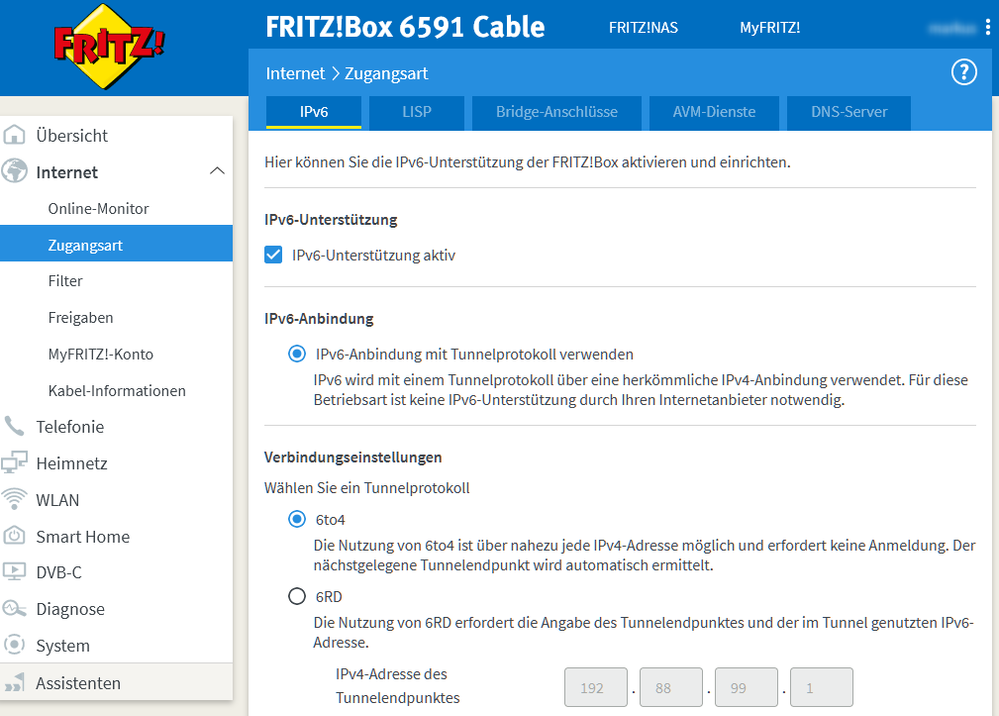Click the System icon
The width and height of the screenshot is (999, 716).
point(14,645)
